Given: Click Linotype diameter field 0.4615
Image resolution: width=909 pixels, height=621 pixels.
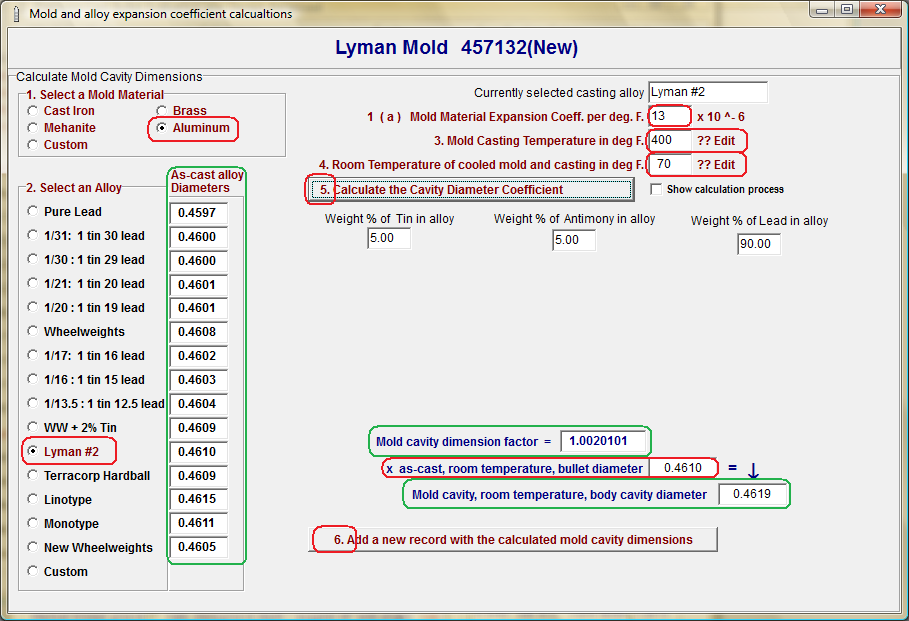Looking at the screenshot, I should tap(198, 499).
